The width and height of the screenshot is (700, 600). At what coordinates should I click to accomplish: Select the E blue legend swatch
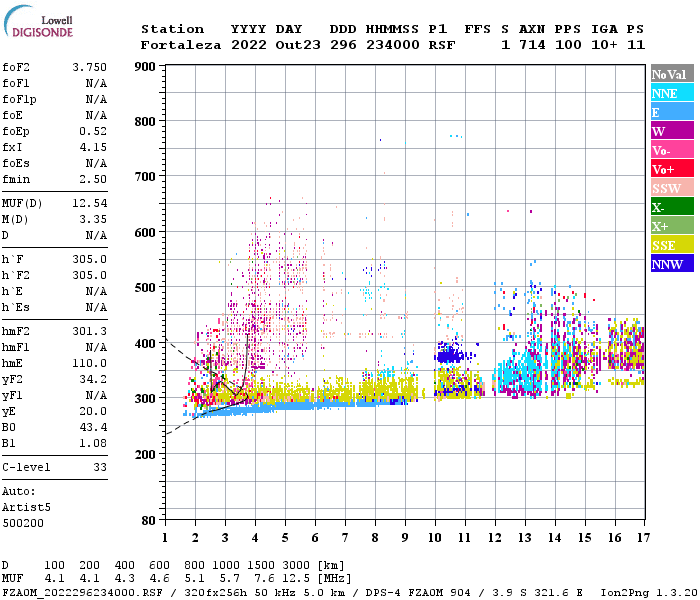coord(672,112)
